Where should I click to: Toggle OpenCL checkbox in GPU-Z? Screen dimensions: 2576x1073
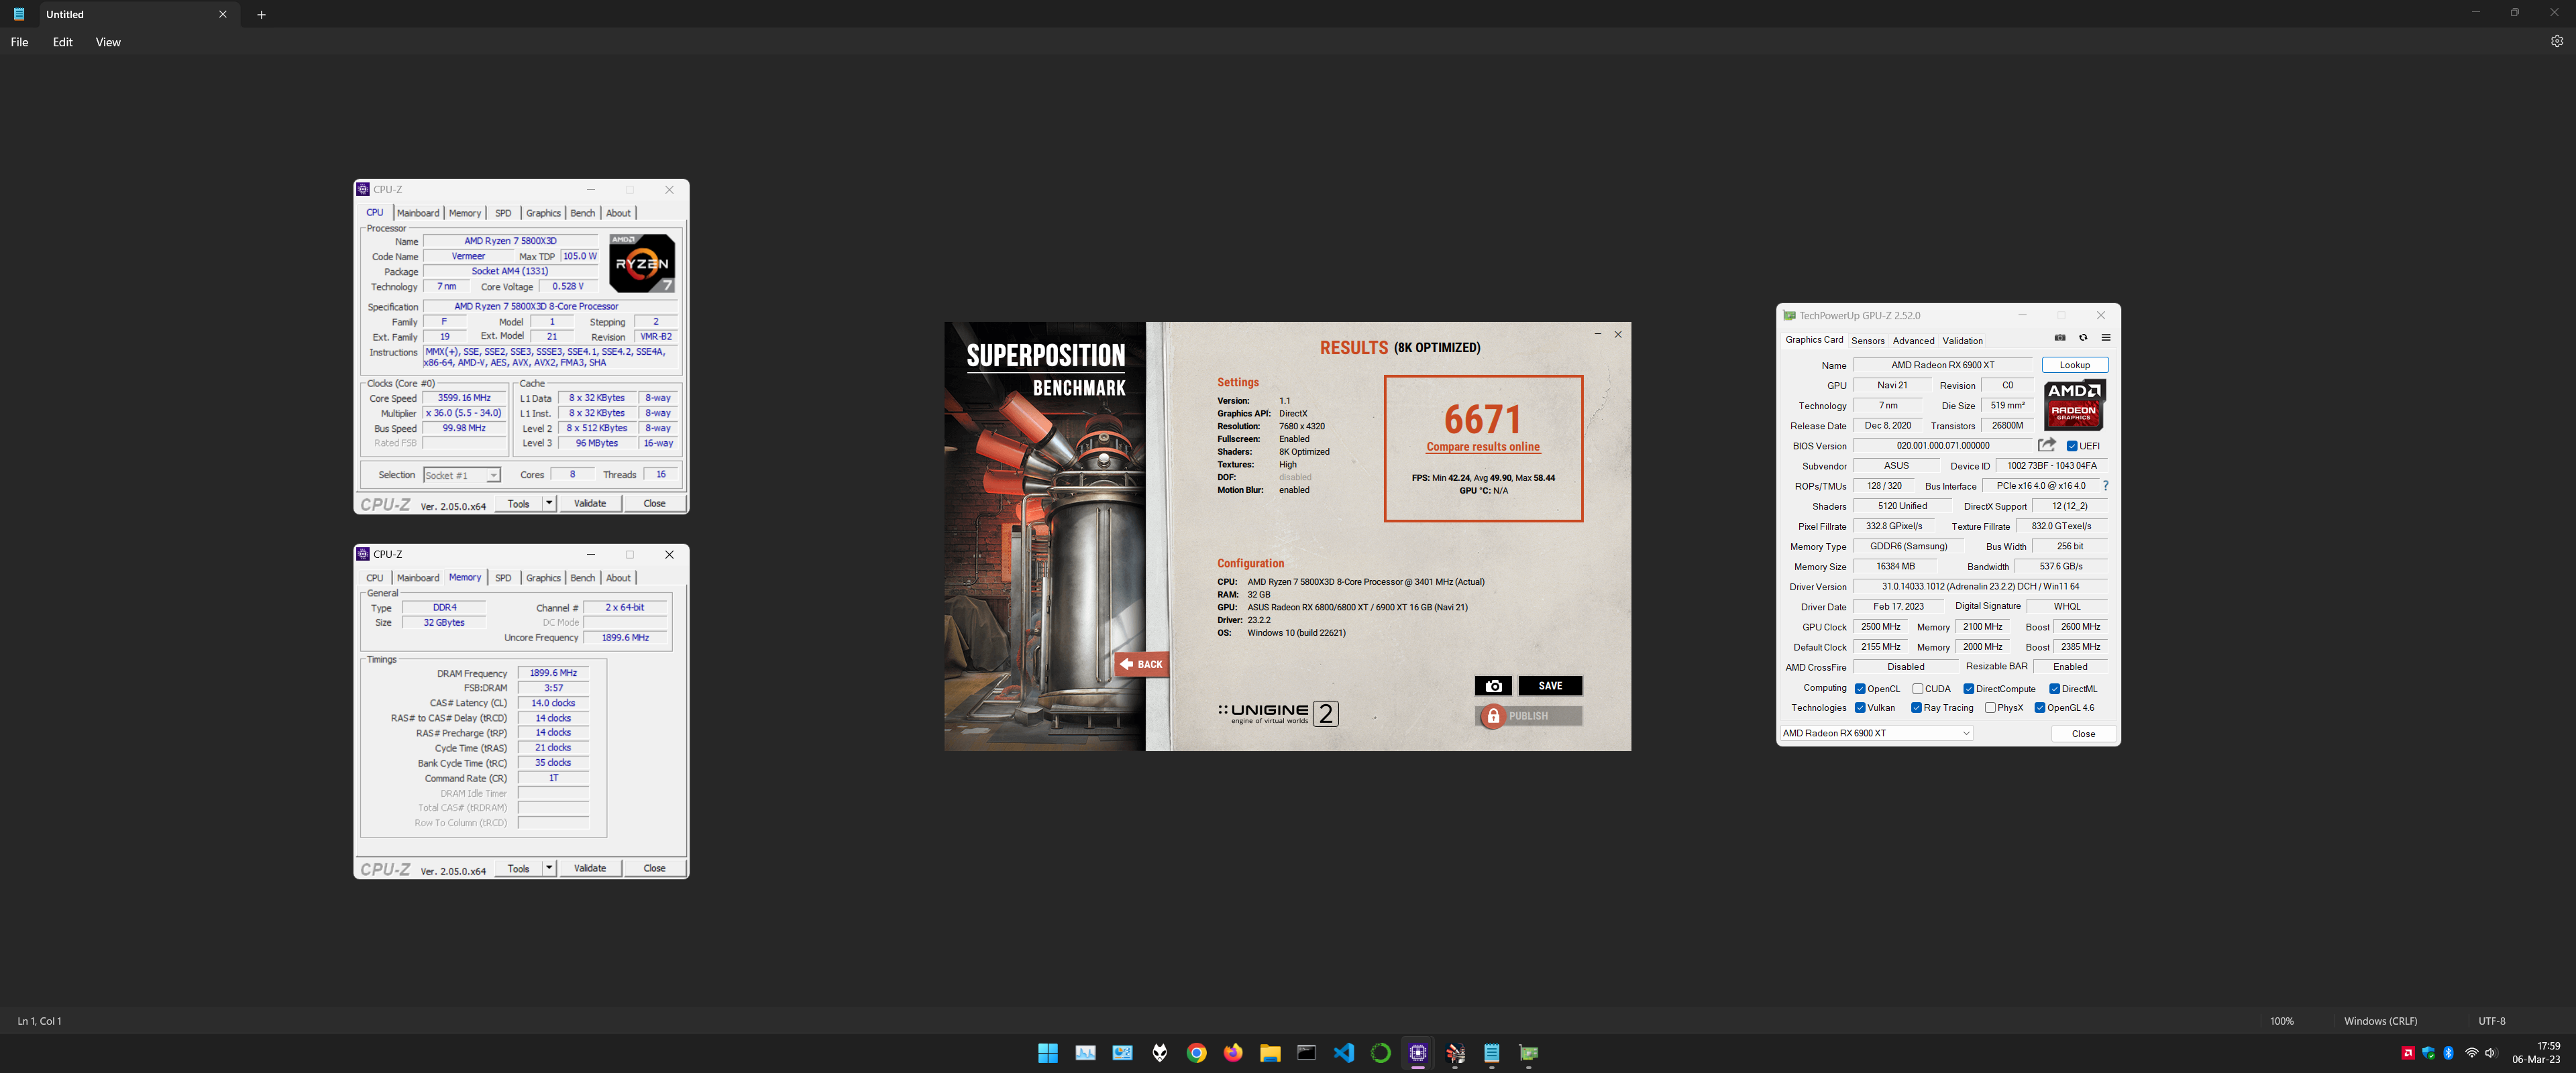click(x=1860, y=689)
